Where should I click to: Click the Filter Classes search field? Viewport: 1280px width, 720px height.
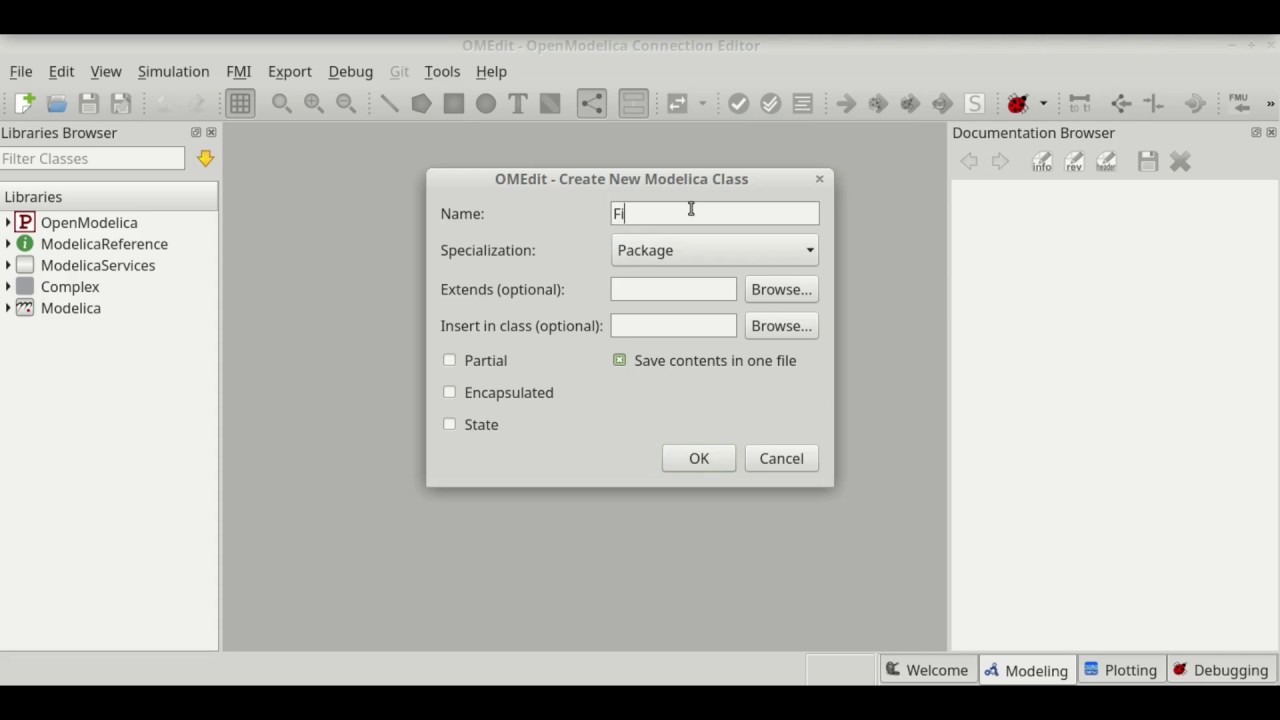coord(92,158)
